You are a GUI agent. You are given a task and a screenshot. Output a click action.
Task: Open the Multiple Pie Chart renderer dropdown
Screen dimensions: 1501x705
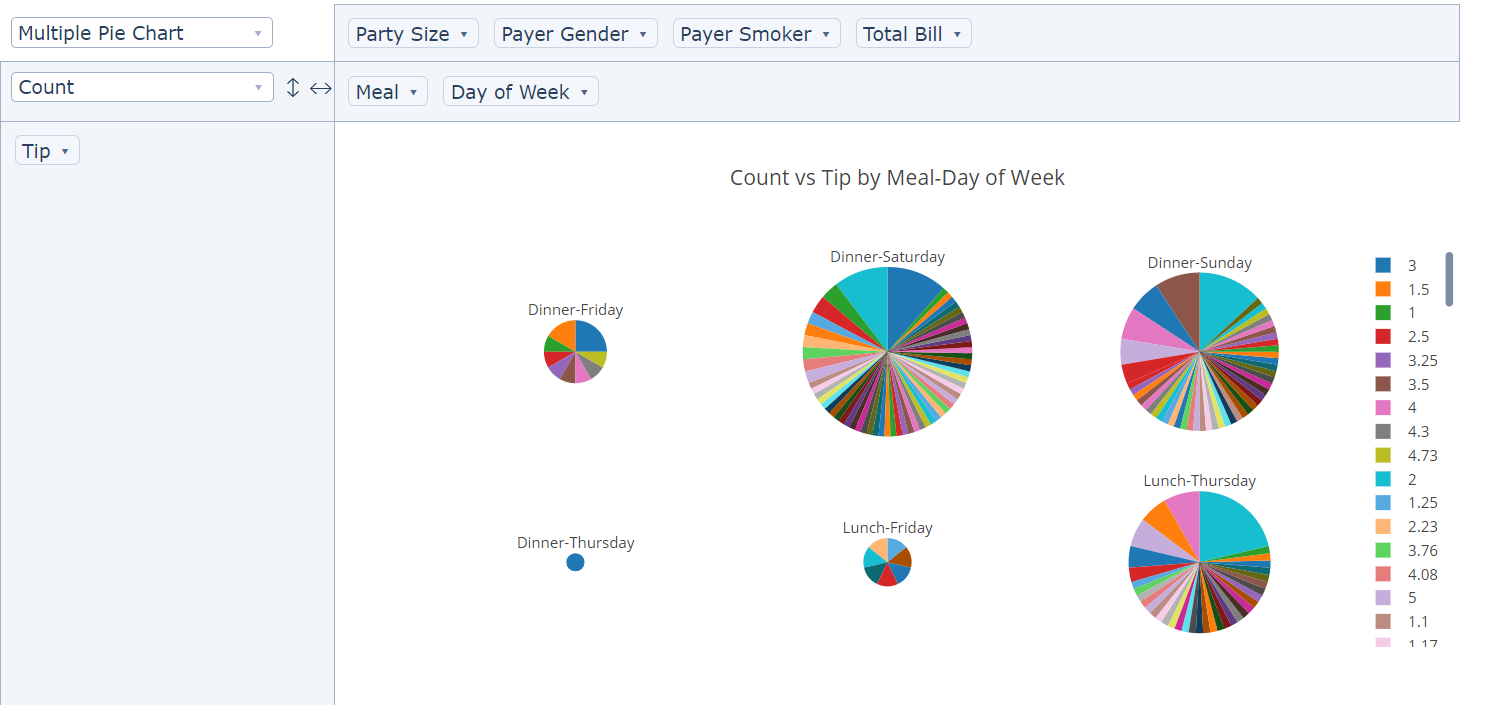pos(141,33)
